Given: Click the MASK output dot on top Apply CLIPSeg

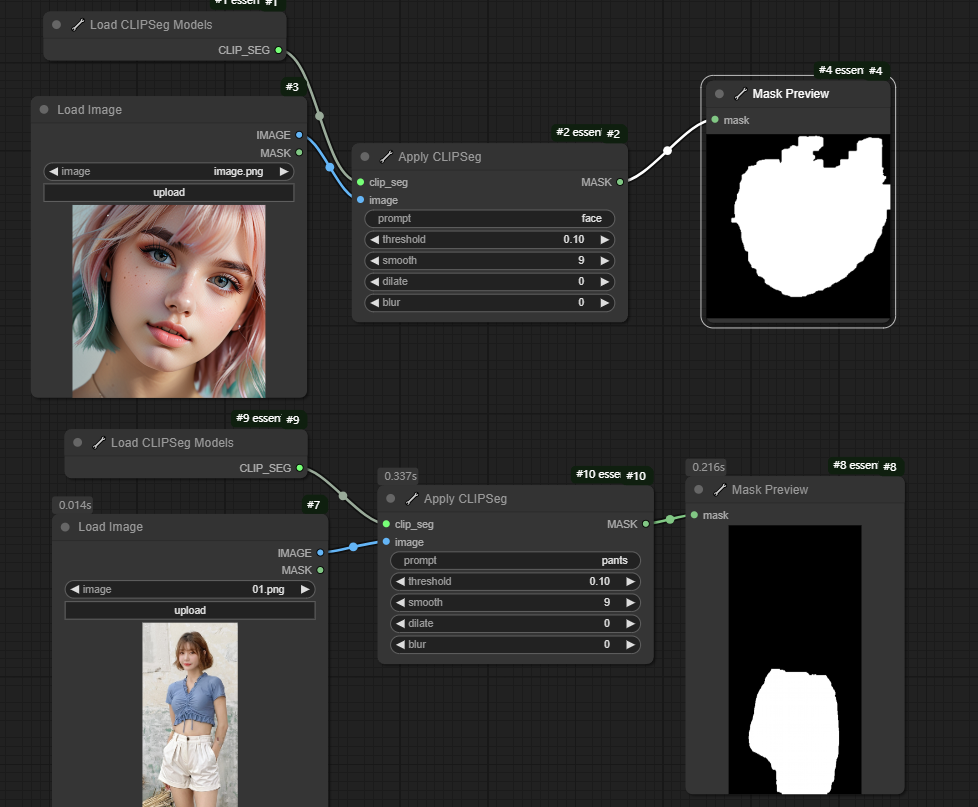Looking at the screenshot, I should pyautogui.click(x=620, y=182).
